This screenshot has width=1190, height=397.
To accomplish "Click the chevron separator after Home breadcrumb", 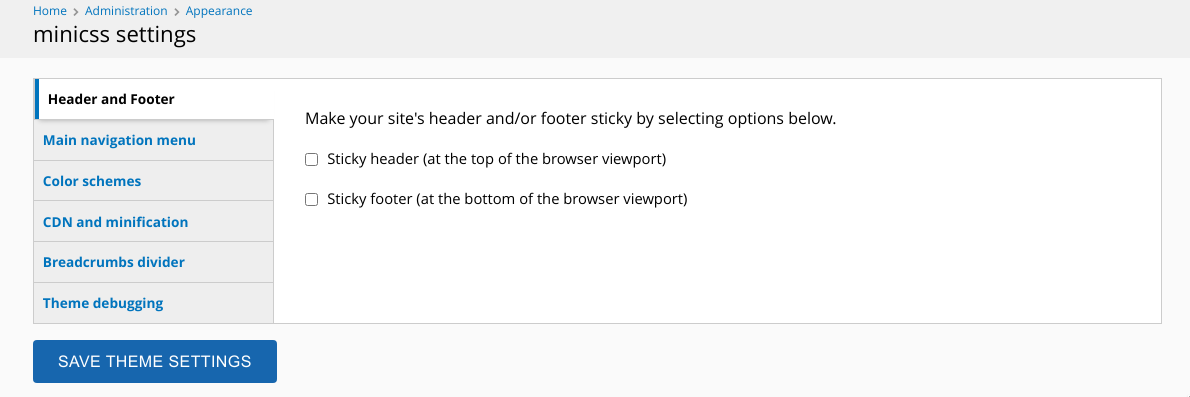I will (x=76, y=11).
